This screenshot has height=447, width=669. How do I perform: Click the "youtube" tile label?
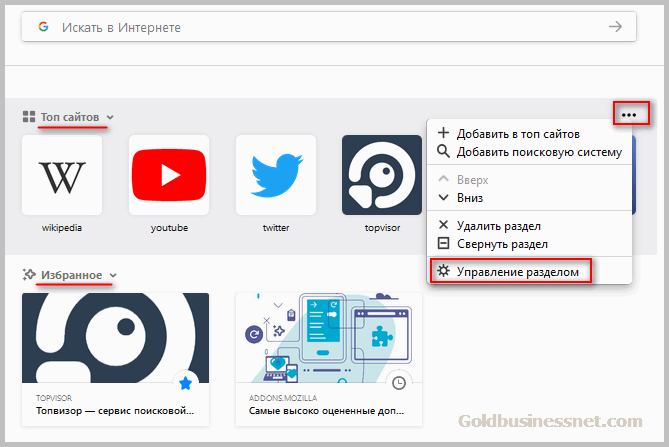[x=169, y=228]
